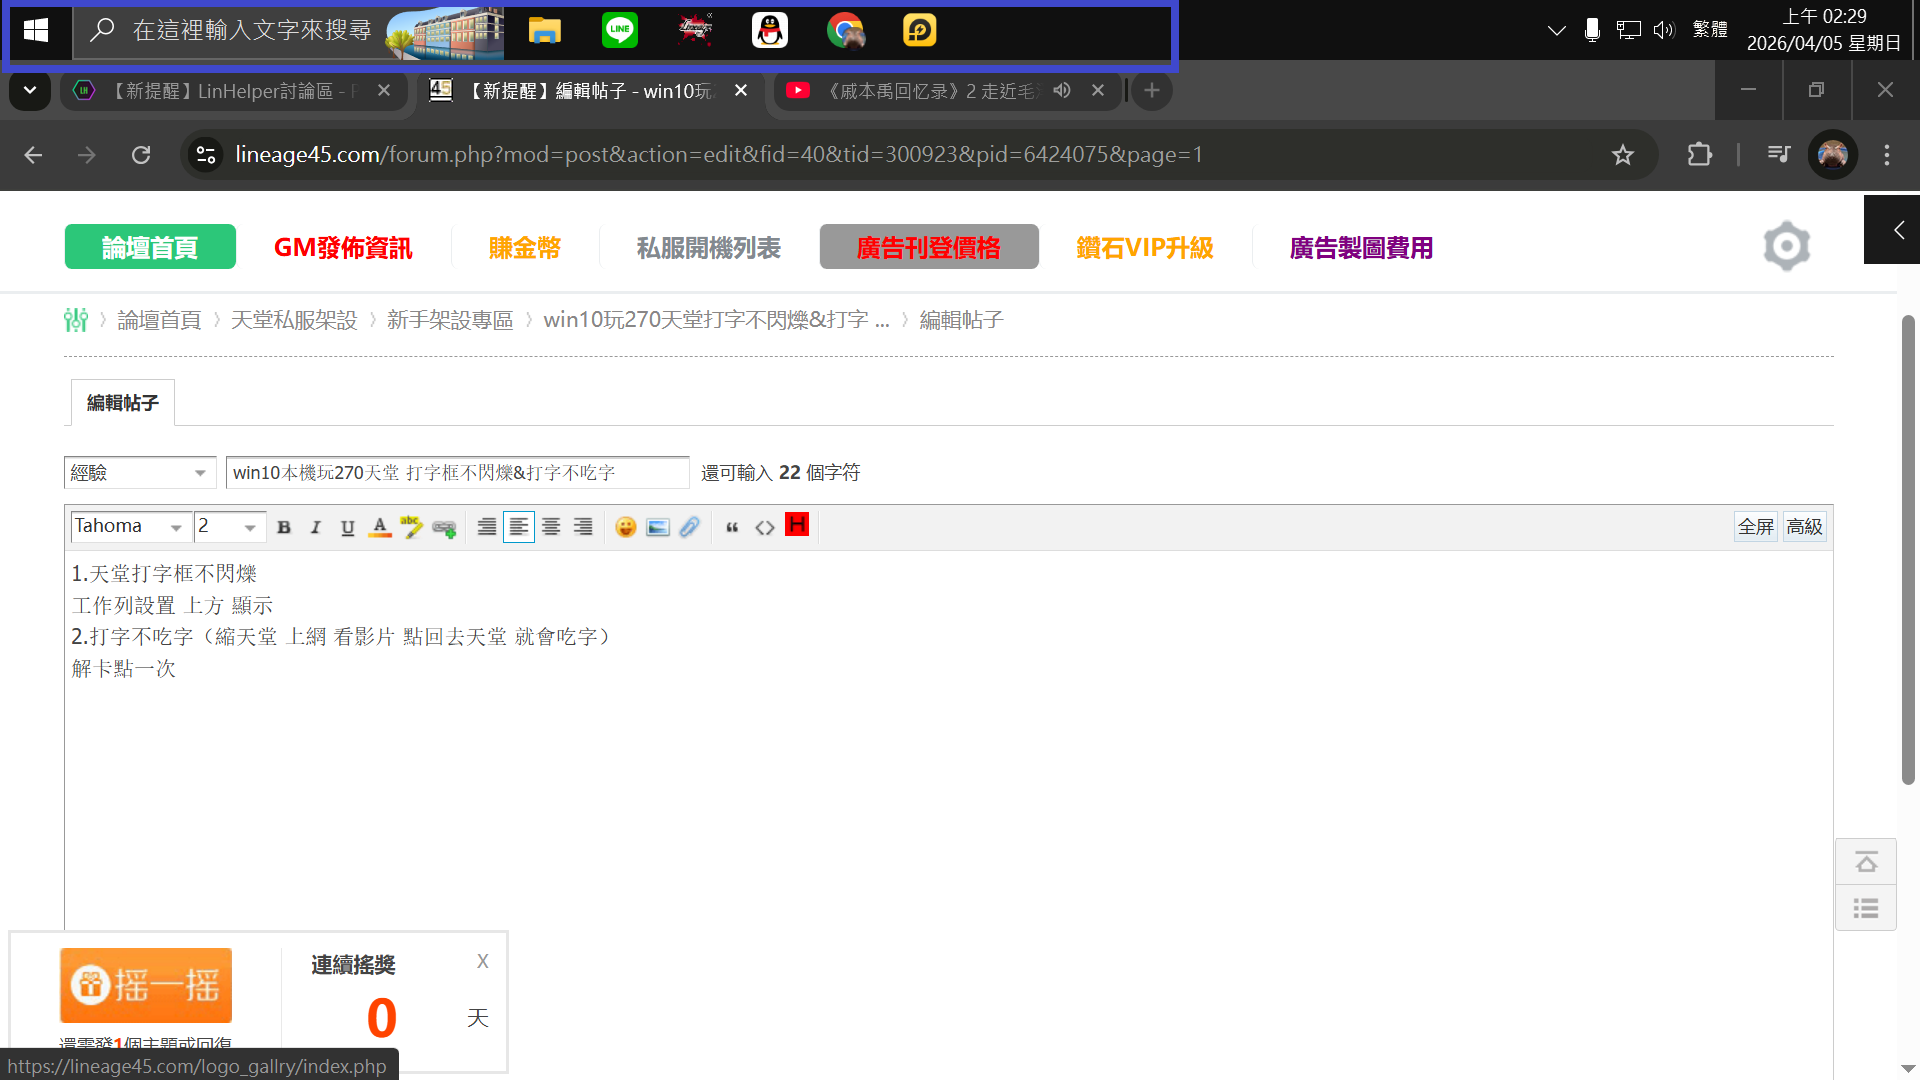This screenshot has height=1080, width=1920.
Task: Open File Explorer from taskbar
Action: tap(545, 31)
